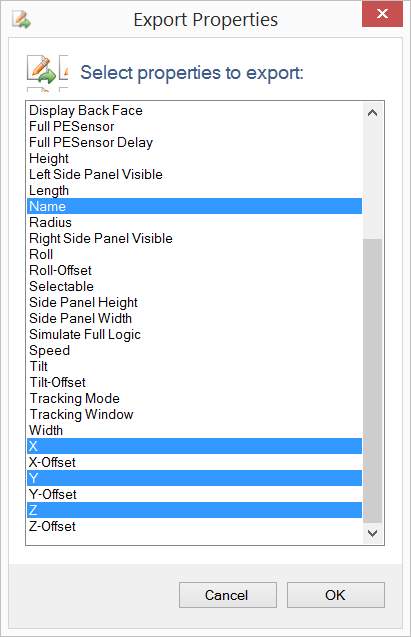
Task: Click the vertical scrollbar thumb
Action: coord(372,381)
